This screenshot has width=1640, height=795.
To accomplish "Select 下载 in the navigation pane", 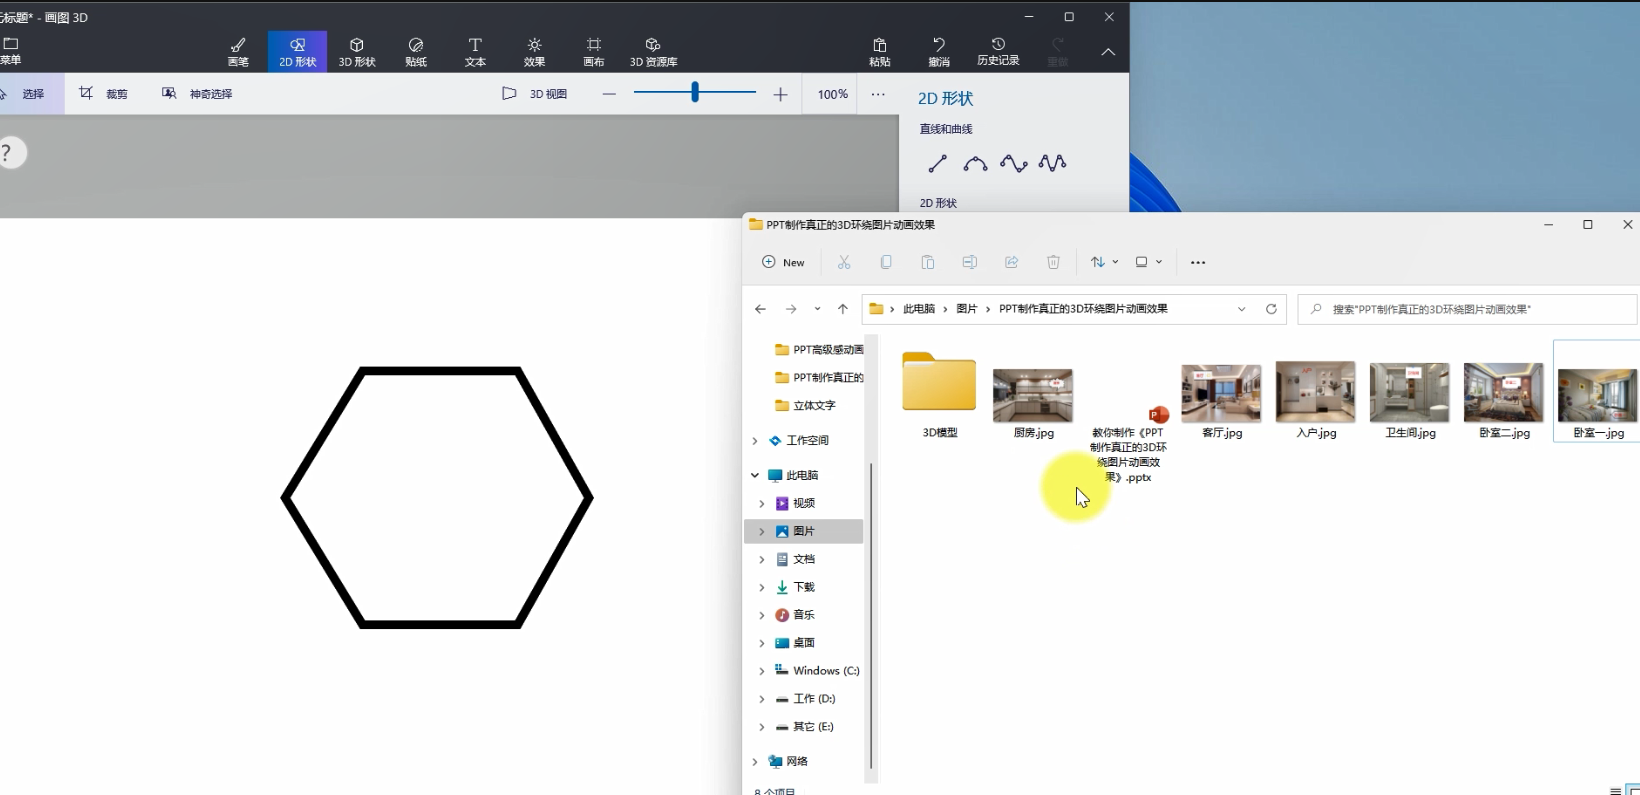I will [x=804, y=587].
